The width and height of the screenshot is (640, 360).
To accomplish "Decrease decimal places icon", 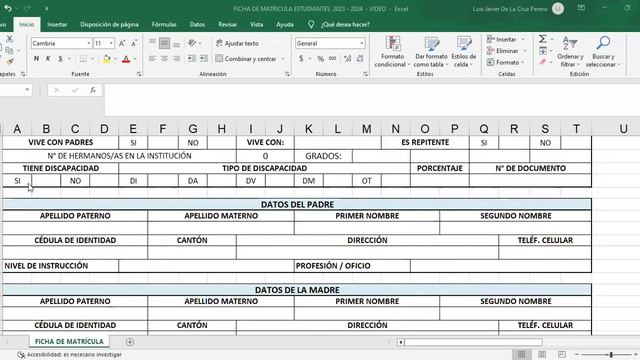I will 360,59.
